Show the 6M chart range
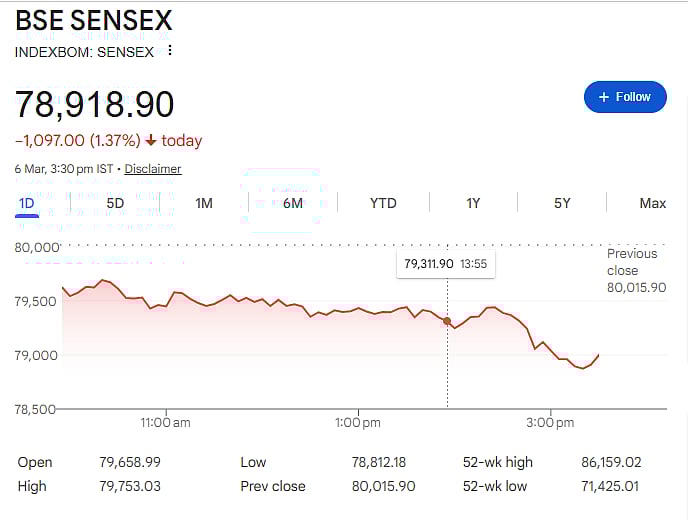 (293, 203)
